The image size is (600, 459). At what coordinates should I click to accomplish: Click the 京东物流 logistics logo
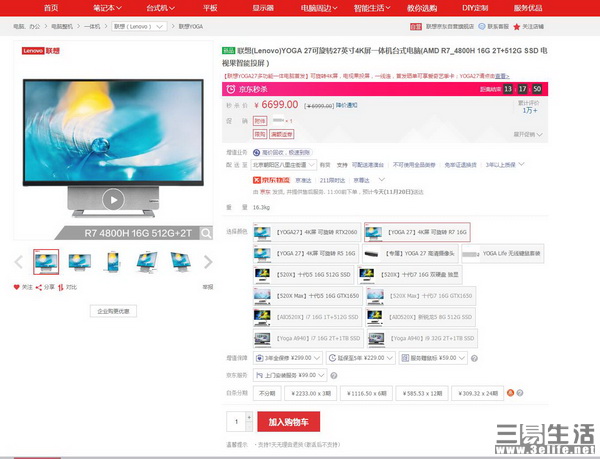[271, 180]
